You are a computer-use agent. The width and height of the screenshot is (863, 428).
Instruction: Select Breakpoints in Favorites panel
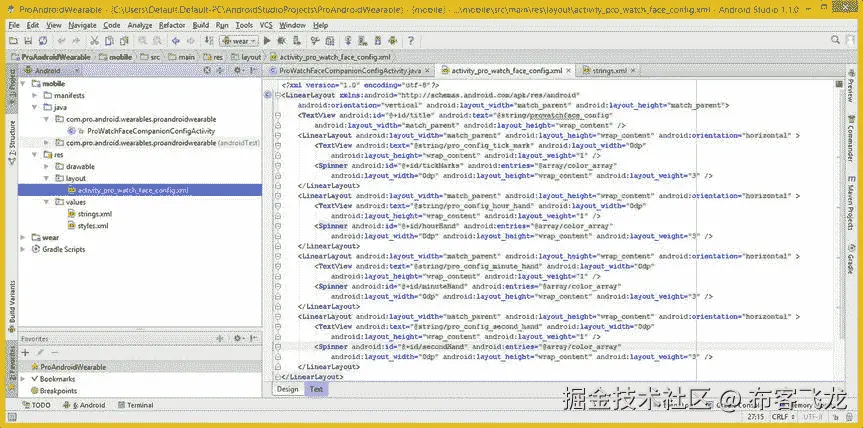(58, 391)
